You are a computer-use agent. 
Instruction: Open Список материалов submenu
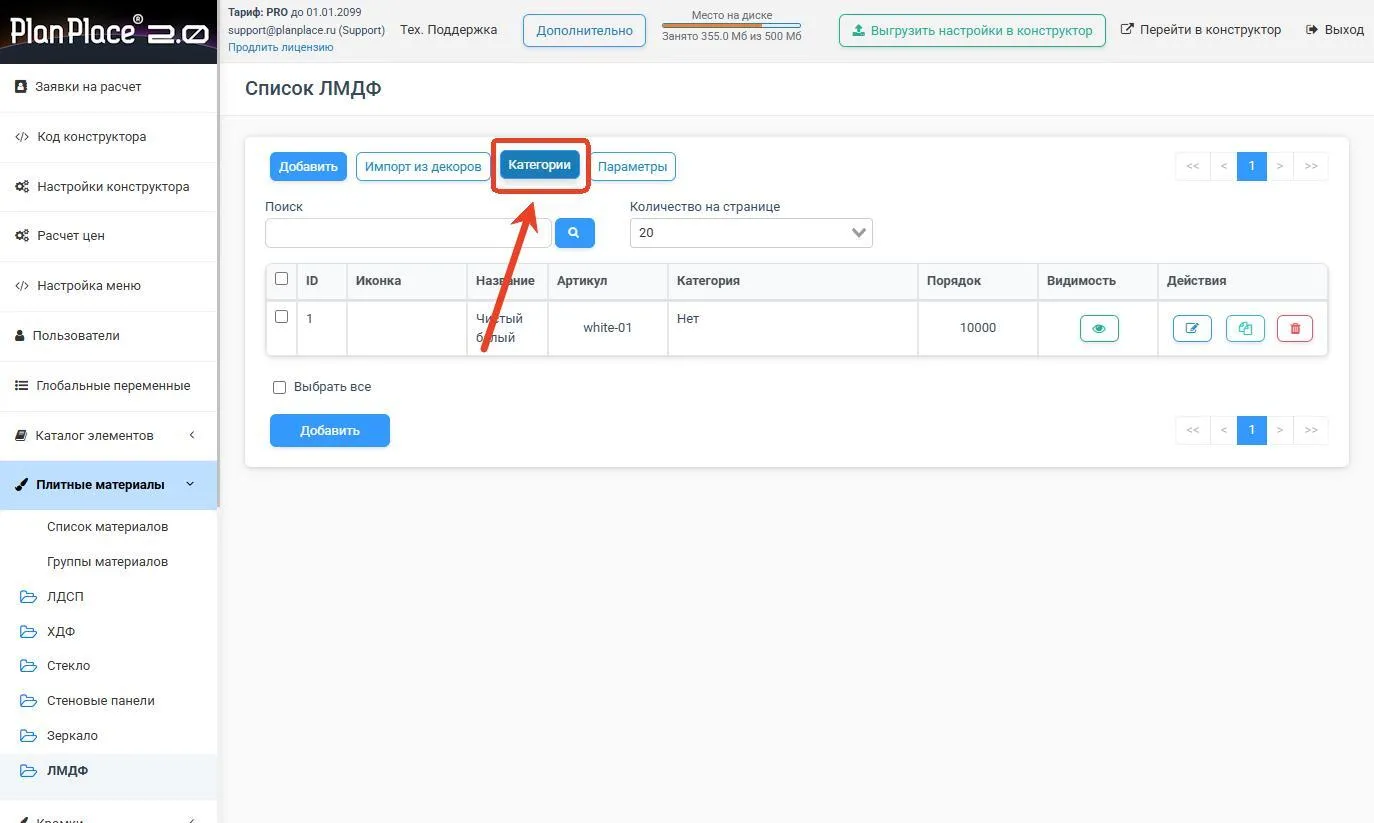pos(107,527)
